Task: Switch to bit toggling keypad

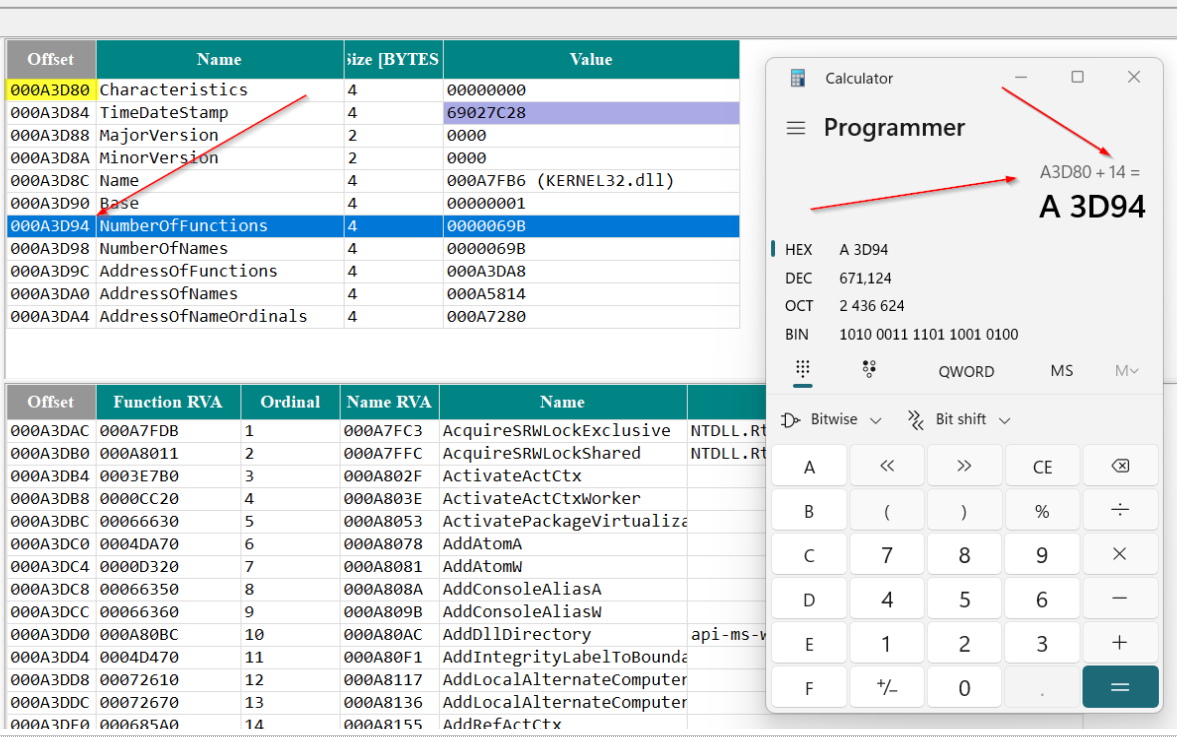Action: coord(869,370)
